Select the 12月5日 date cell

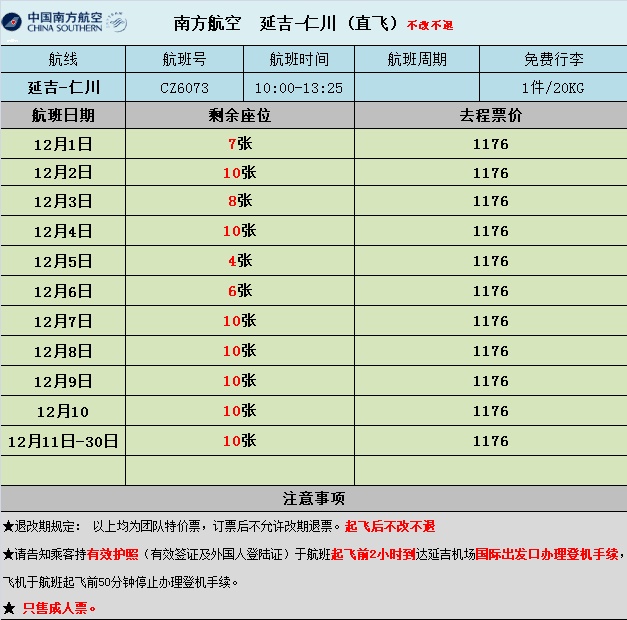coord(63,261)
